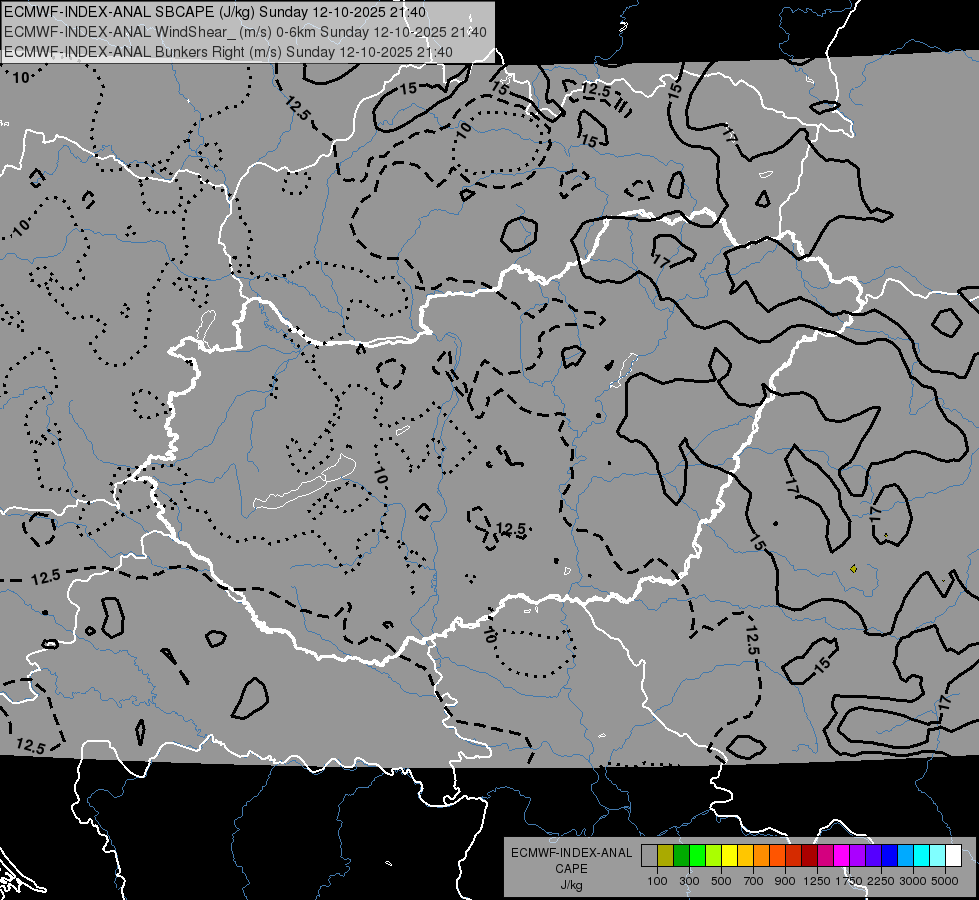979x900 pixels.
Task: Select the dark red swatch before 1250
Action: tap(810, 856)
